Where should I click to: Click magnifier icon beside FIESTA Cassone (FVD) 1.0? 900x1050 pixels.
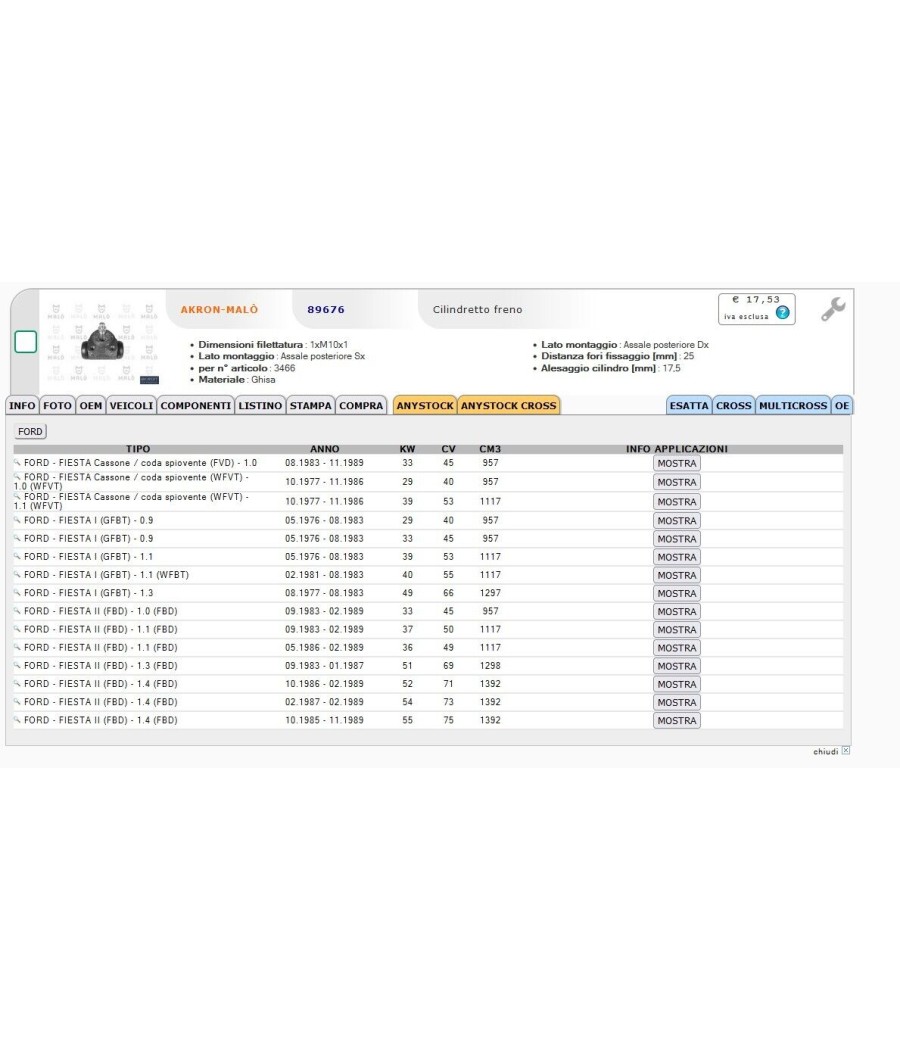tap(17, 462)
